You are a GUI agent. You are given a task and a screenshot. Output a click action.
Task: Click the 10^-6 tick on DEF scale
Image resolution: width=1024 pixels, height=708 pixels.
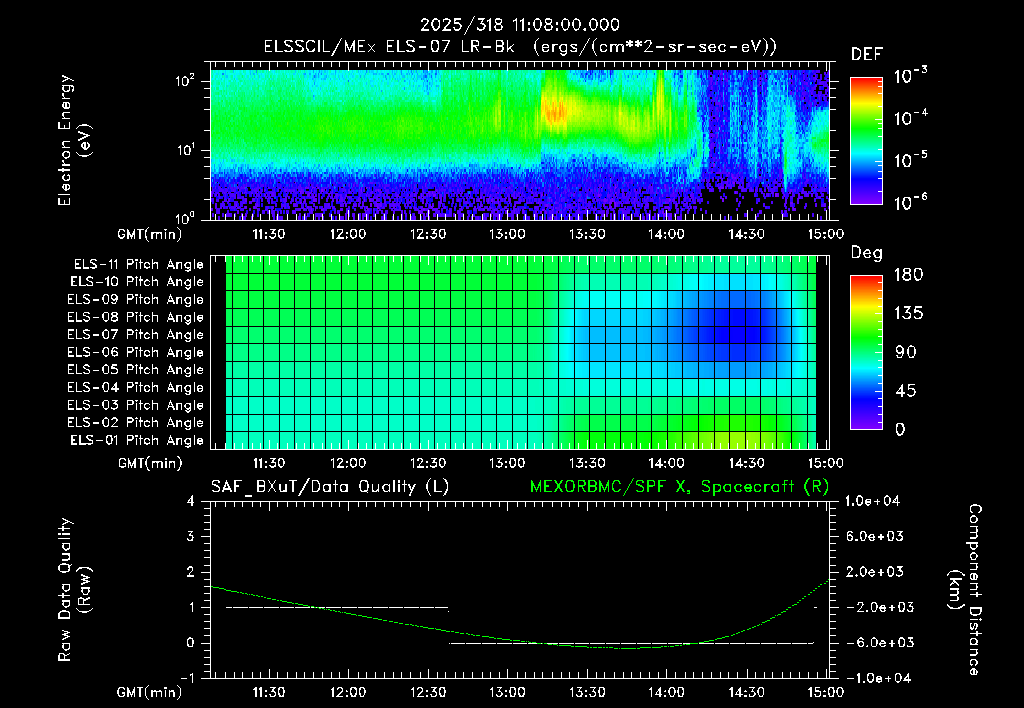click(911, 202)
